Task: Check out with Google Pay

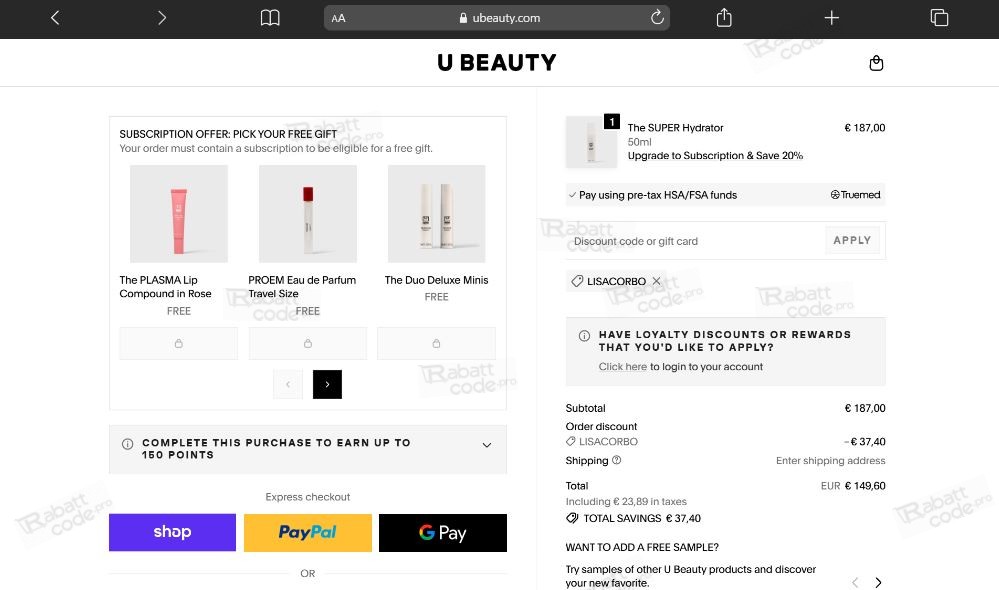Action: pos(443,533)
